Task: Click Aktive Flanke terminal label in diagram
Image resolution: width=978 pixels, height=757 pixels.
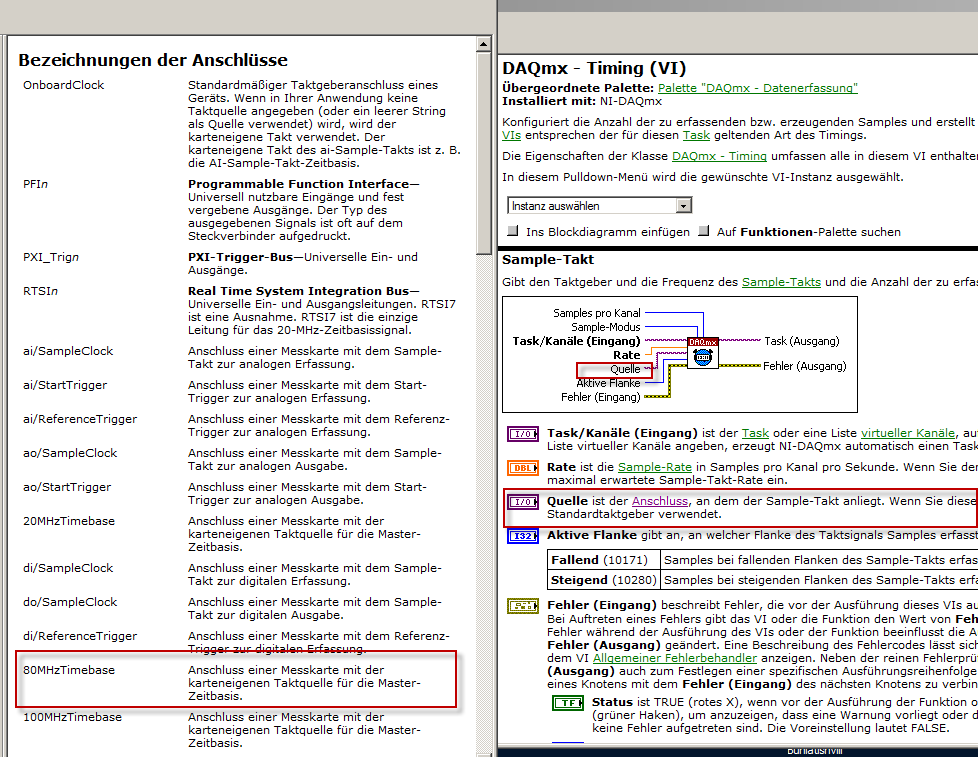Action: pyautogui.click(x=608, y=383)
